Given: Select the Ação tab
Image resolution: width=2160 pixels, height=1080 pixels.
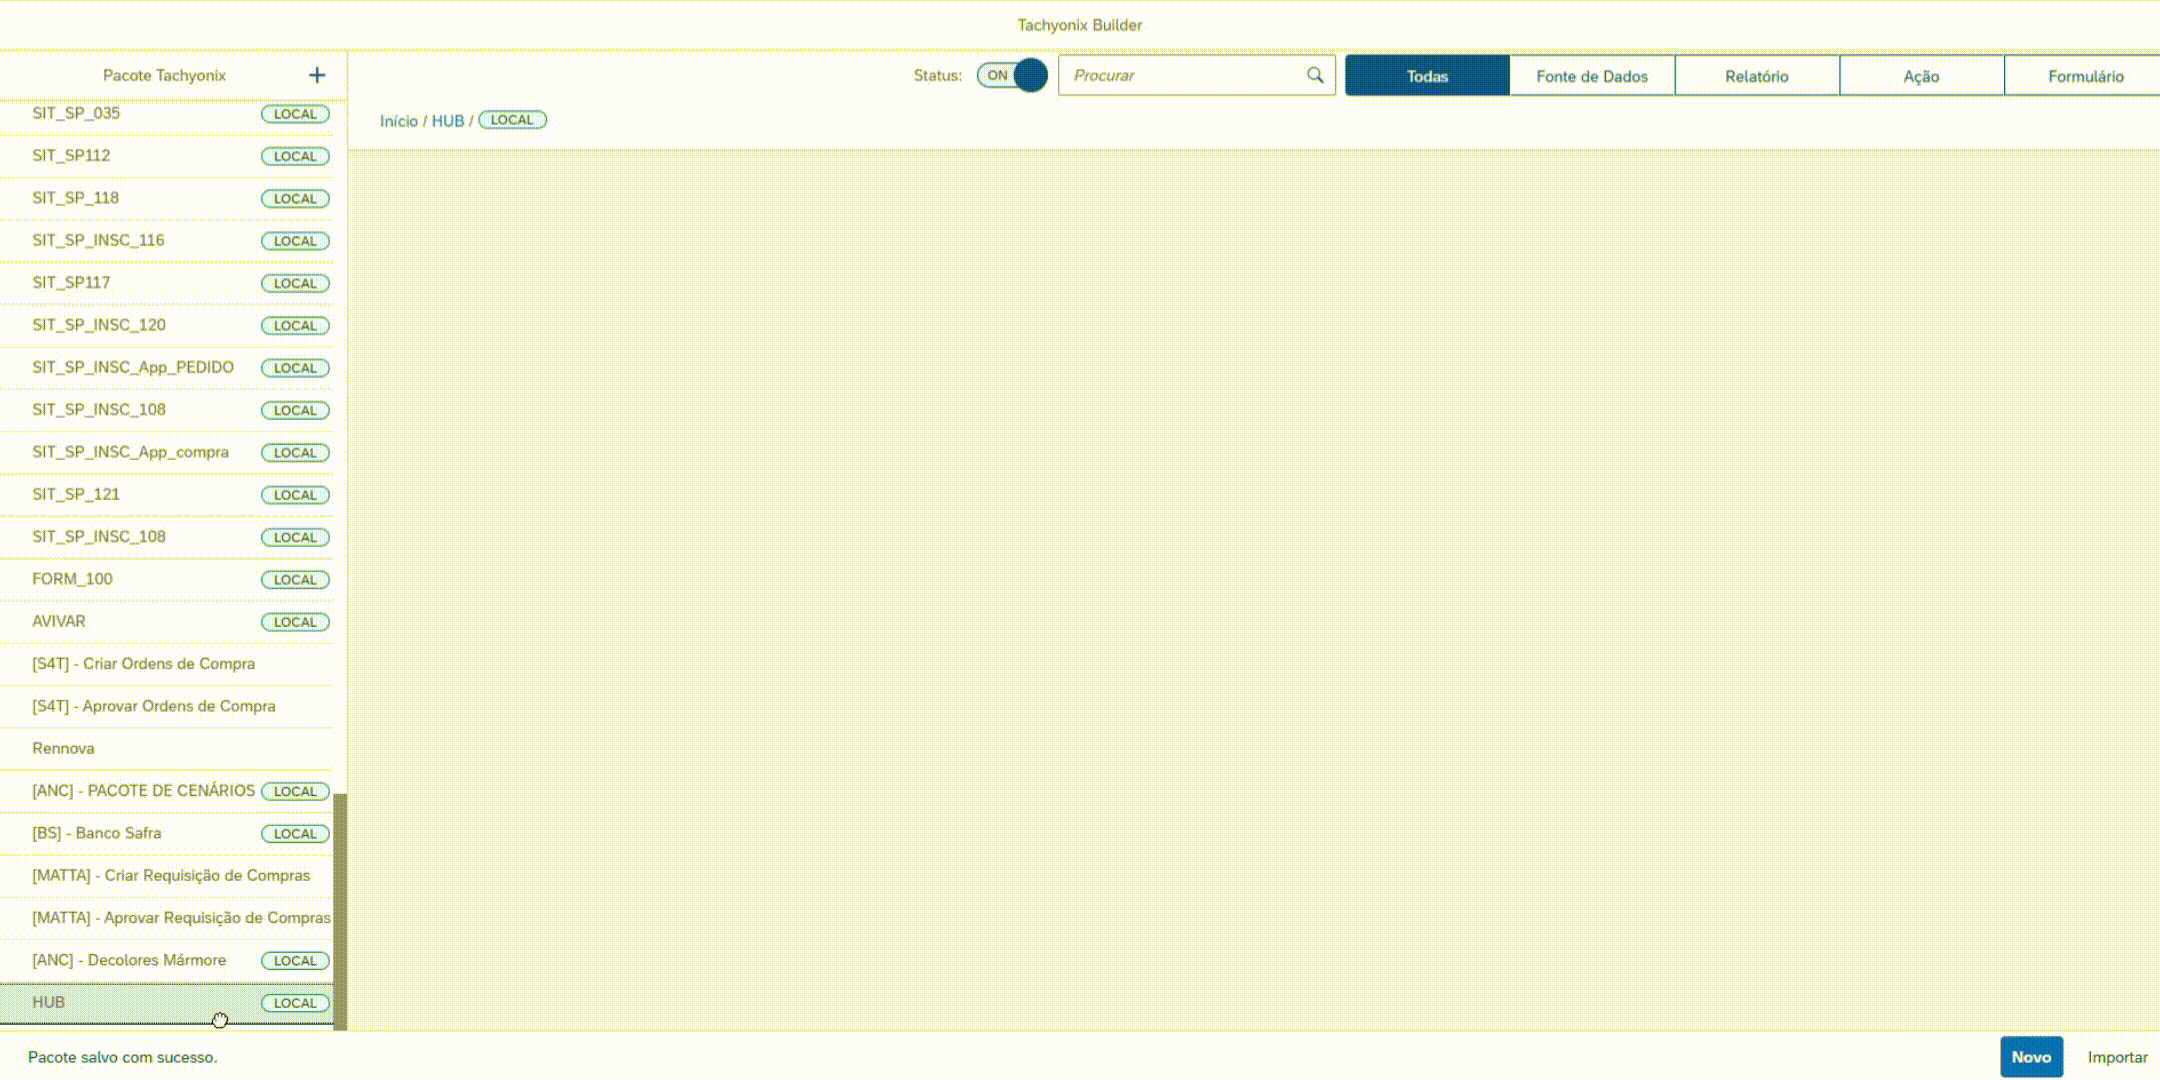Looking at the screenshot, I should tap(1921, 76).
